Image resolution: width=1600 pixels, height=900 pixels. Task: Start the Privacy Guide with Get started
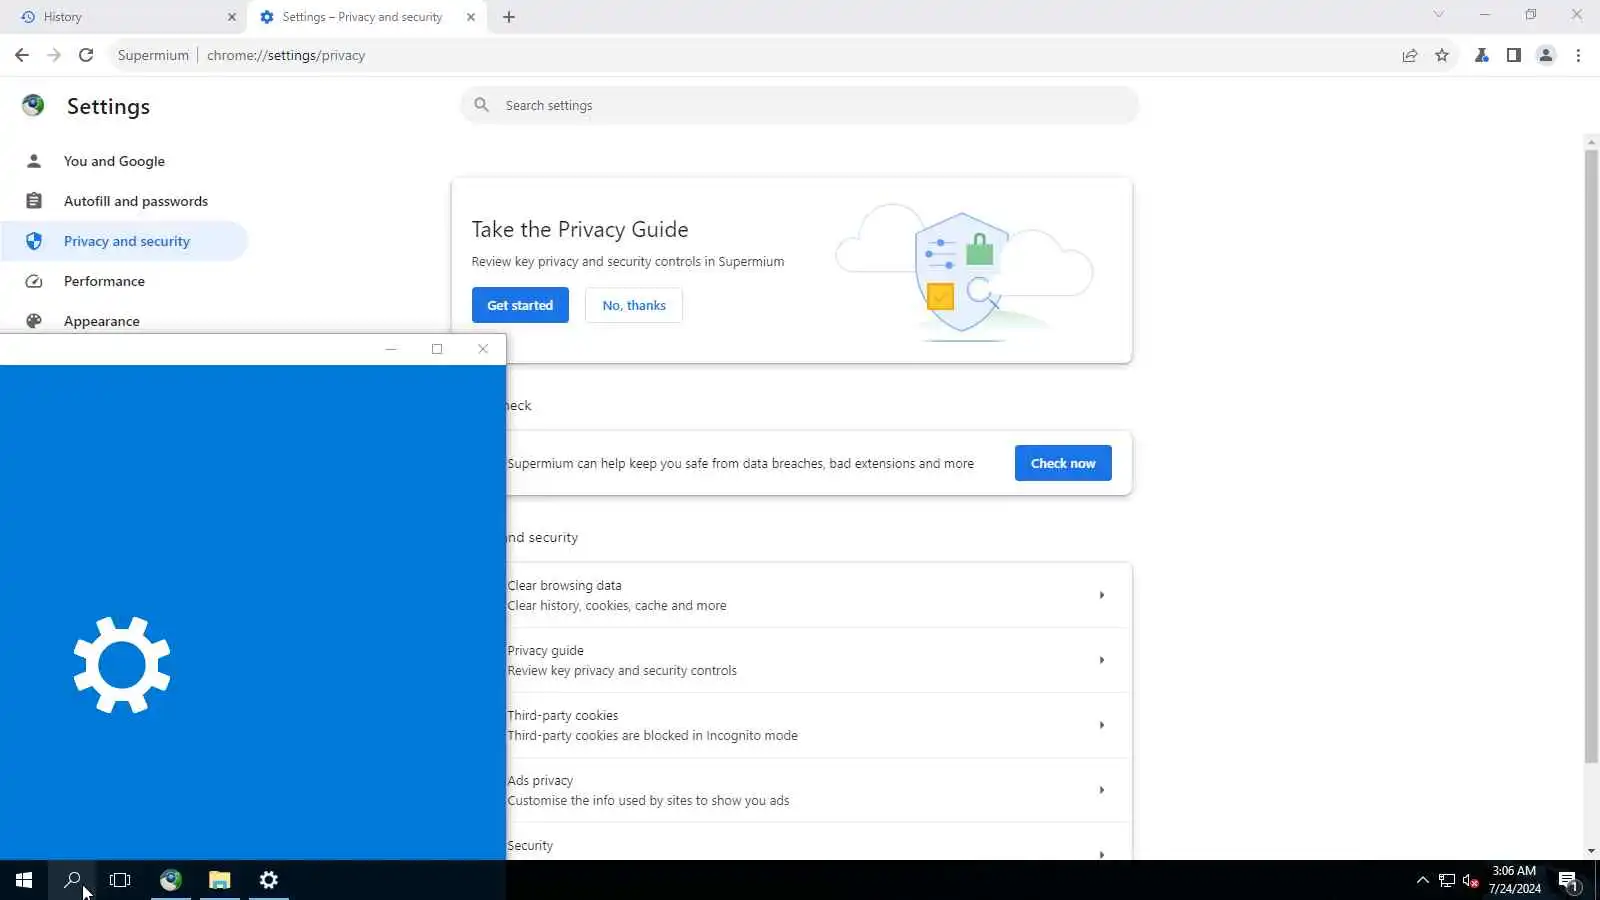pyautogui.click(x=520, y=305)
